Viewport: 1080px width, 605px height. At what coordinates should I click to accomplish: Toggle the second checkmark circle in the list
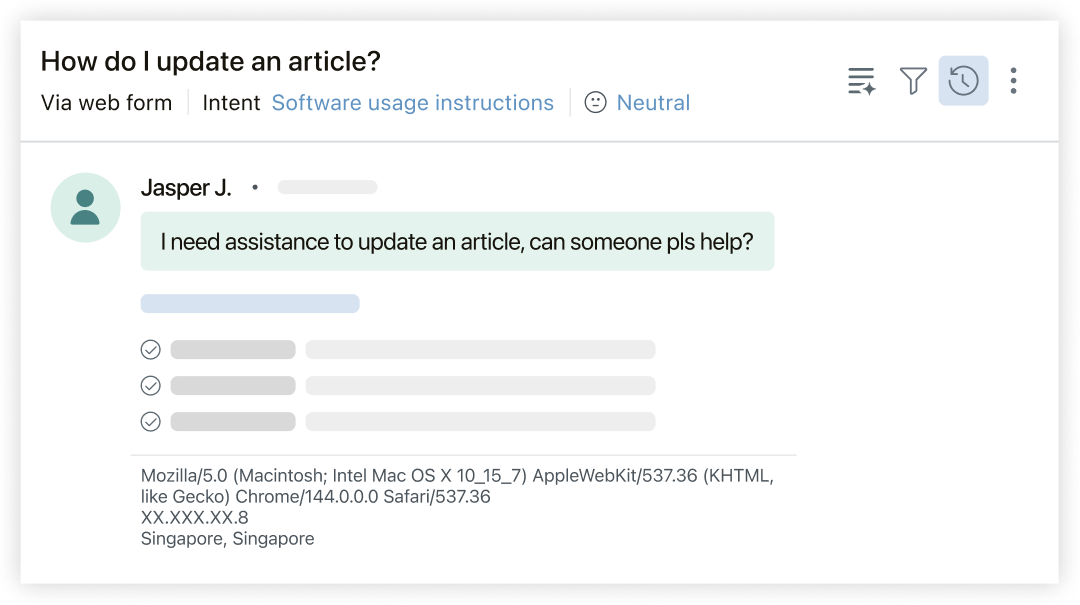pos(151,385)
